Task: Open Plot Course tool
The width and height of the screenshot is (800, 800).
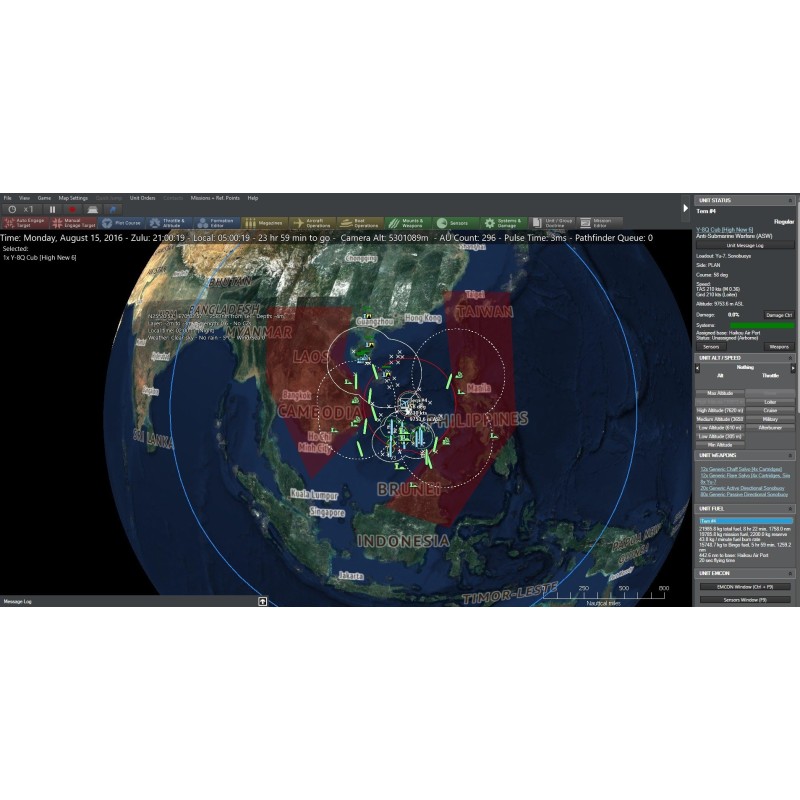Action: 122,223
